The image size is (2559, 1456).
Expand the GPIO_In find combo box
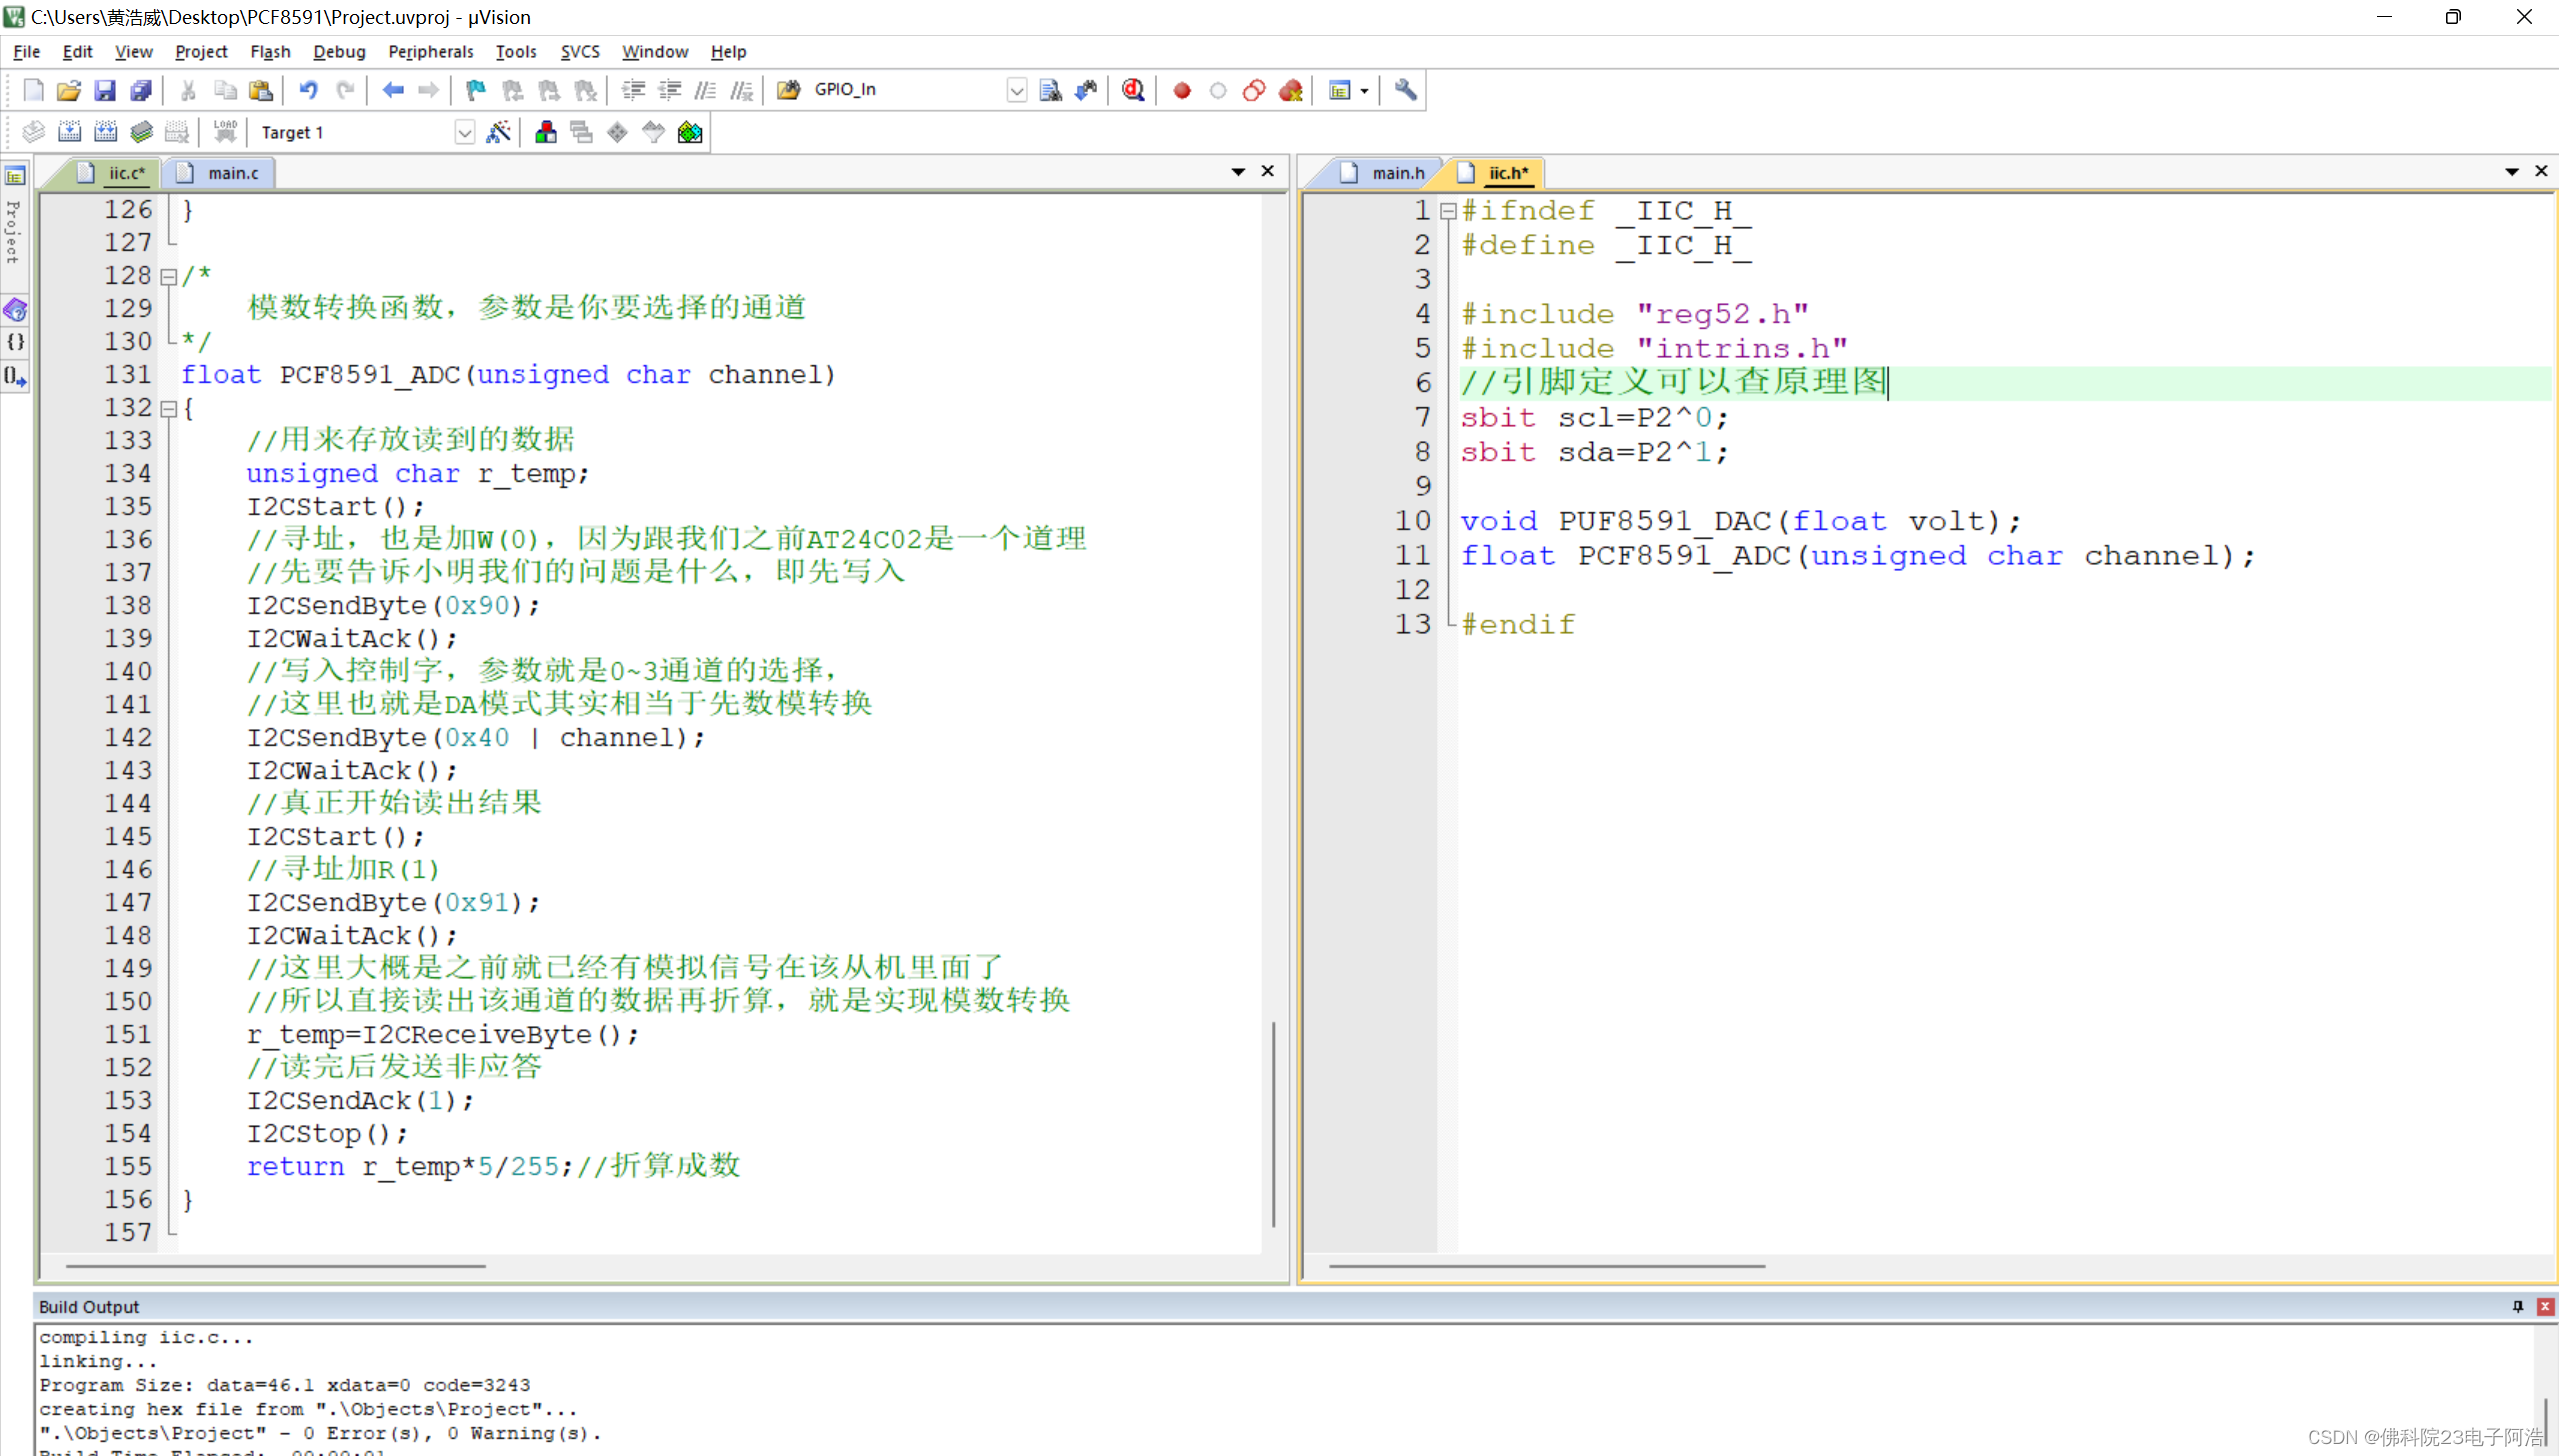(x=1016, y=90)
